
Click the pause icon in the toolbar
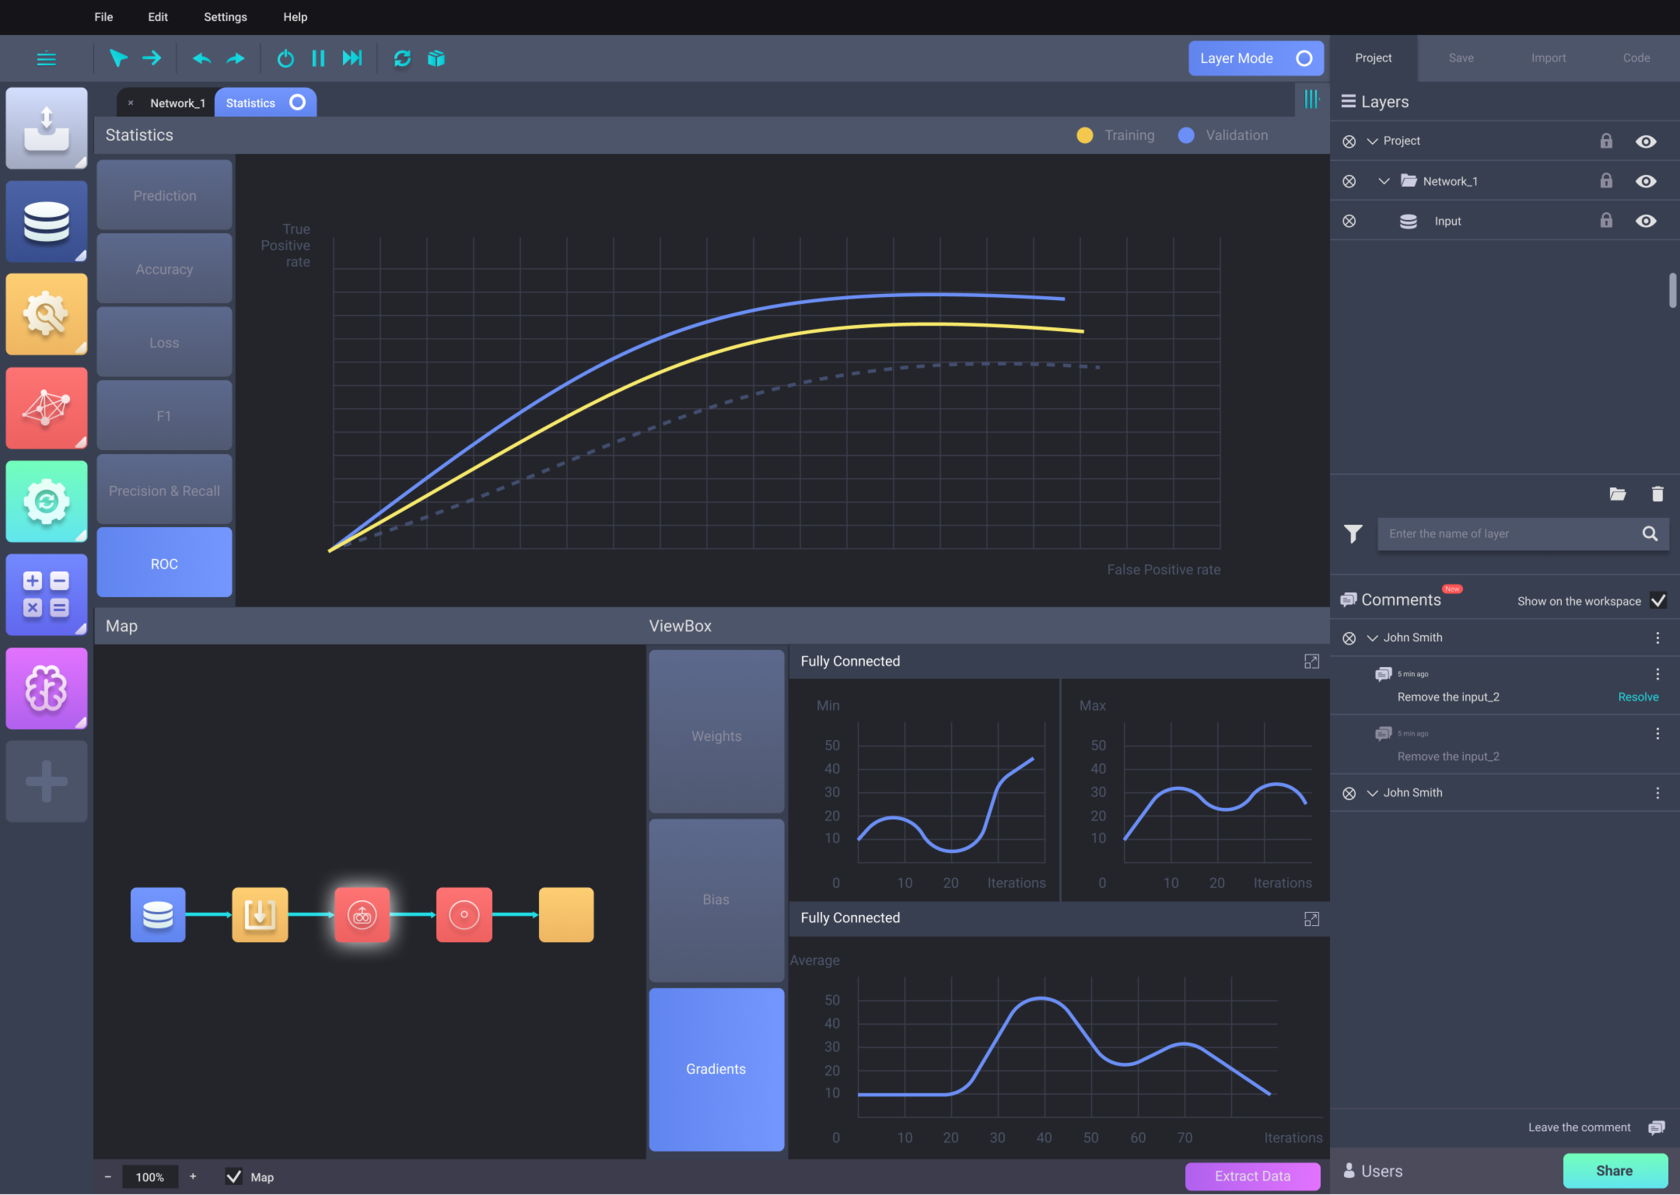318,59
